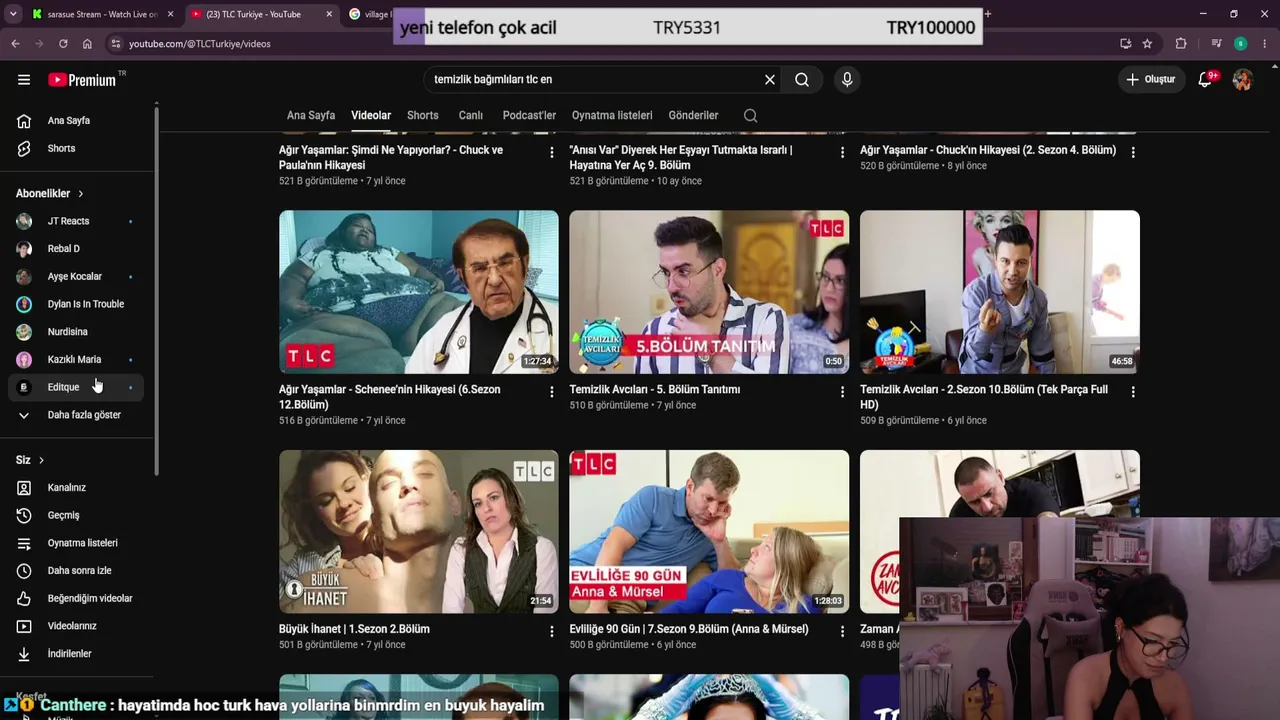Open Ayşe Kocalar subscription channel
Viewport: 1280px width, 720px height.
pyautogui.click(x=78, y=277)
